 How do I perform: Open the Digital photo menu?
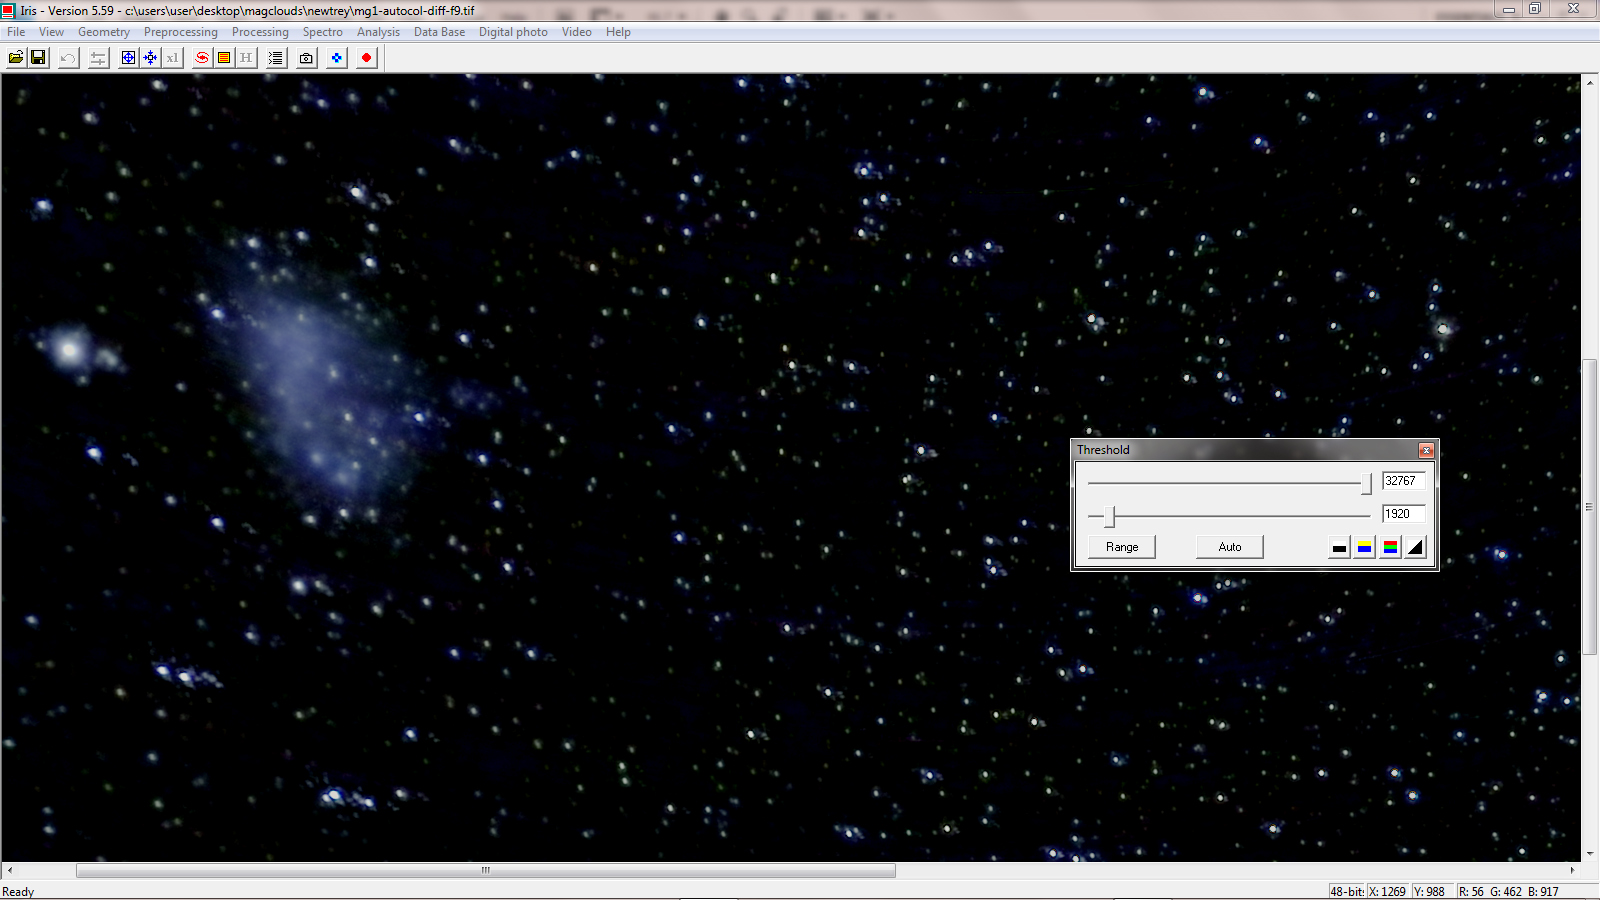click(513, 32)
